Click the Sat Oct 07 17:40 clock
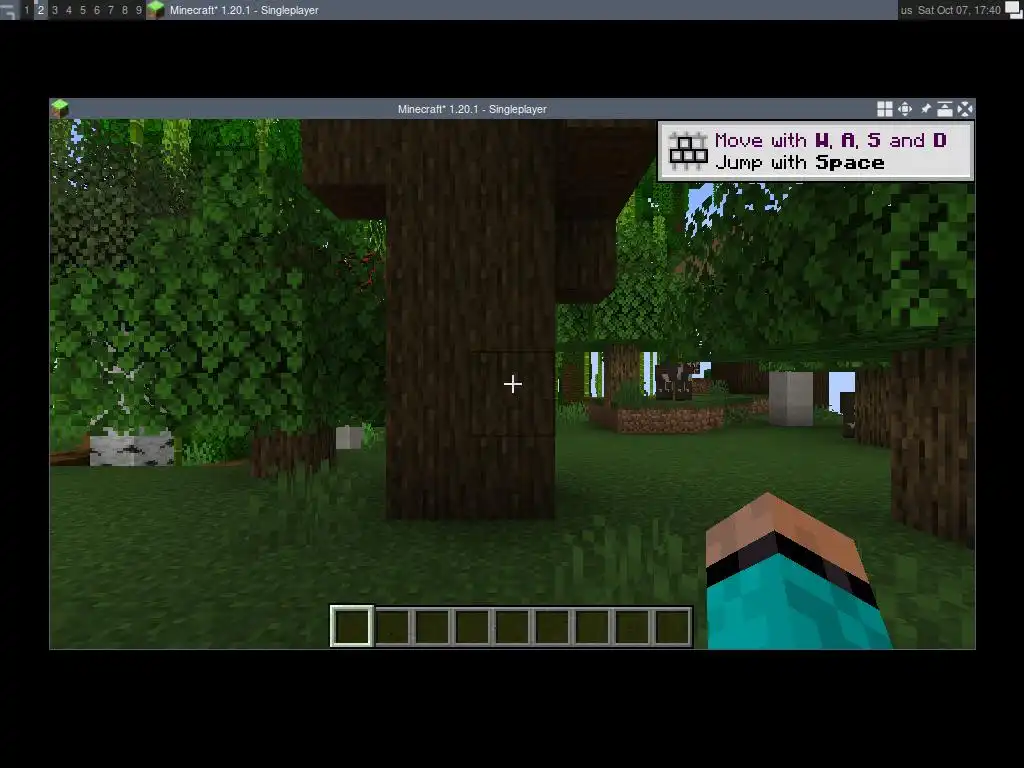The width and height of the screenshot is (1024, 768). 959,10
